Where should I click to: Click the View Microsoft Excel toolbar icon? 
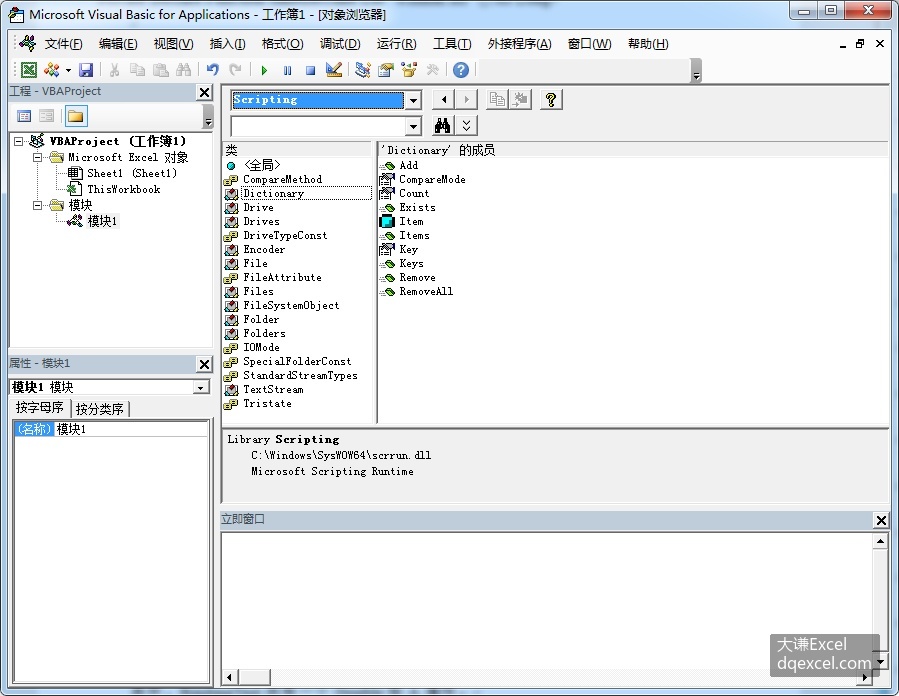pos(29,70)
